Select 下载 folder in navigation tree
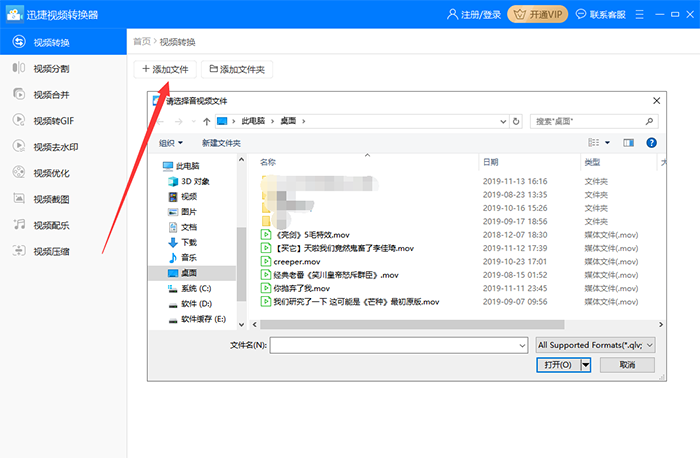The image size is (700, 458). pyautogui.click(x=182, y=242)
